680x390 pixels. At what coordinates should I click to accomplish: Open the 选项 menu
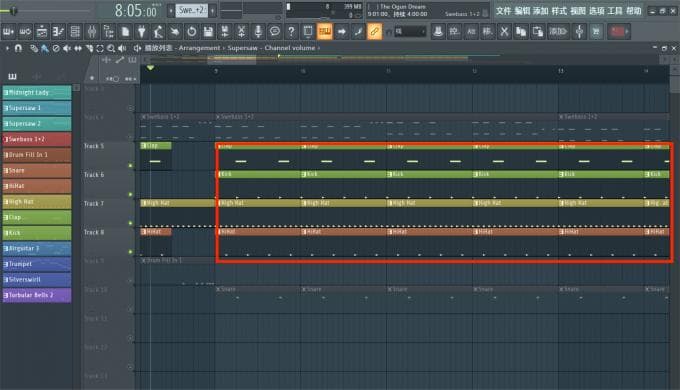(596, 11)
